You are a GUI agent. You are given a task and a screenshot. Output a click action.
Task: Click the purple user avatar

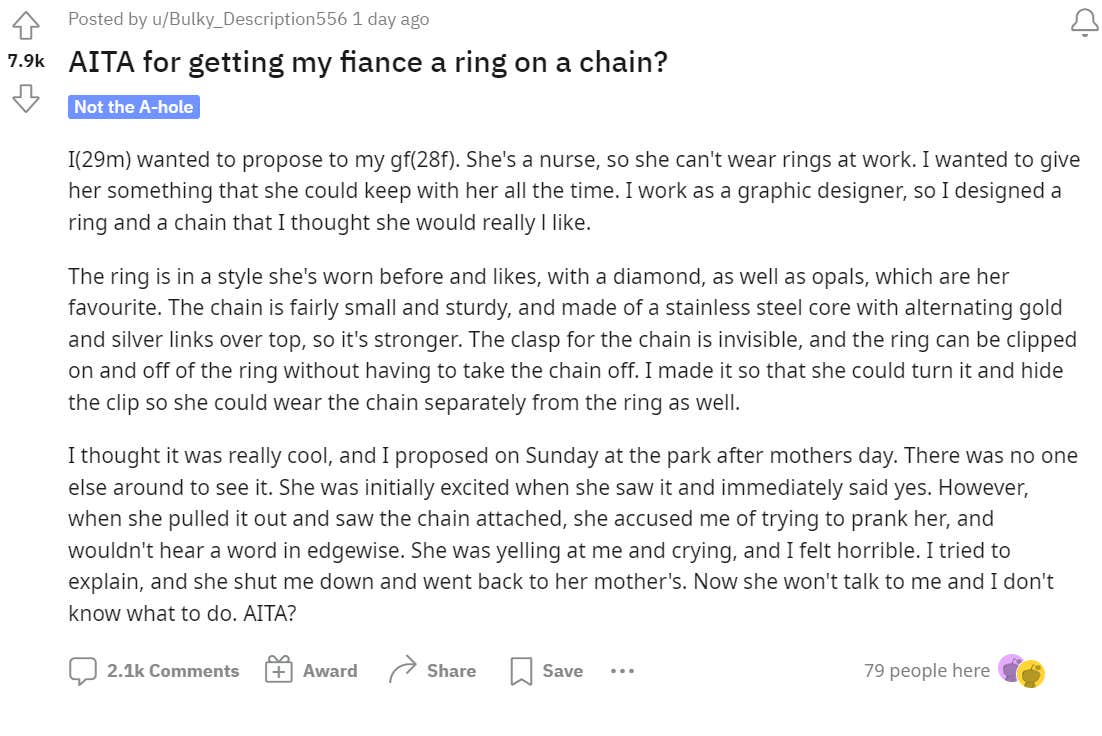(1011, 669)
